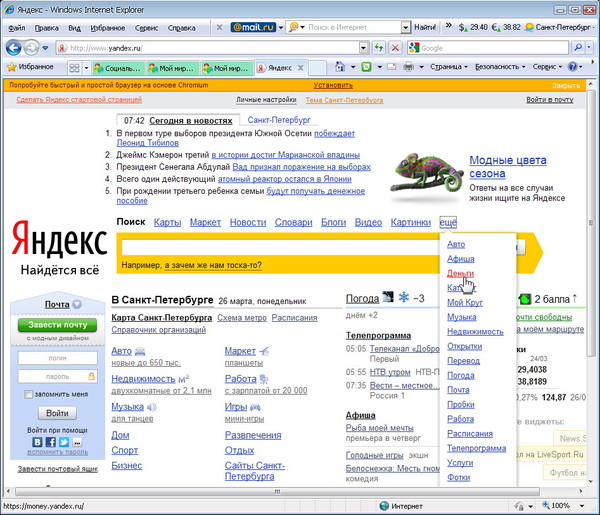The width and height of the screenshot is (600, 515).
Task: Click the main Yandex search input field
Action: [281, 248]
